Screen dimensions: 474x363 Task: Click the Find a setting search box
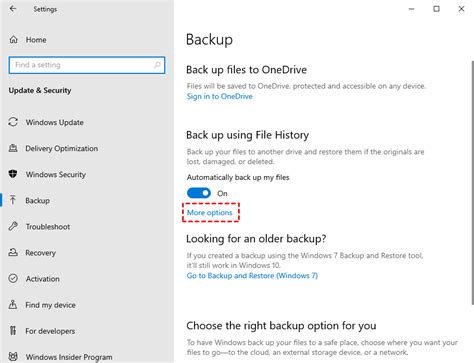[87, 65]
